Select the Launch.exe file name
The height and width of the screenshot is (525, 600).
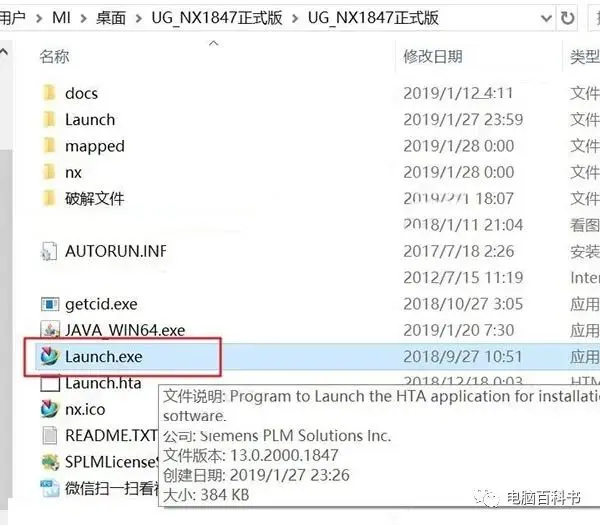pyautogui.click(x=104, y=357)
